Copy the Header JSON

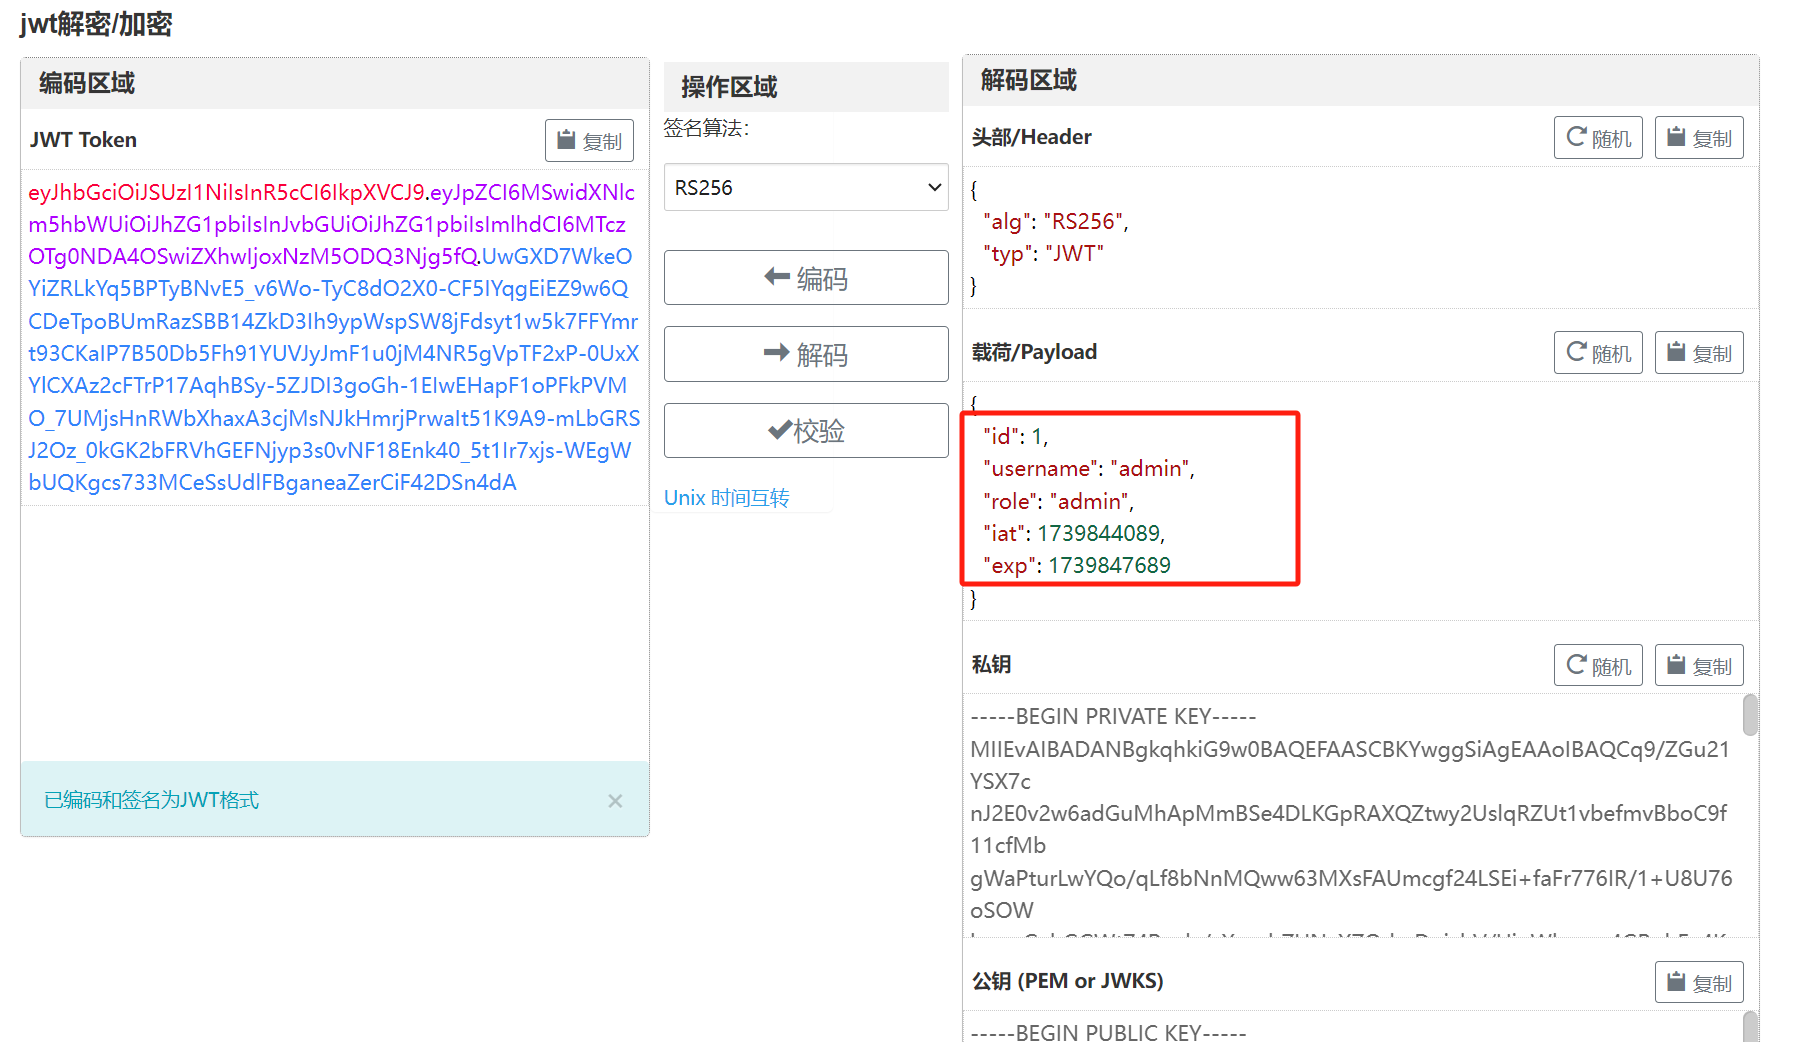[1698, 138]
